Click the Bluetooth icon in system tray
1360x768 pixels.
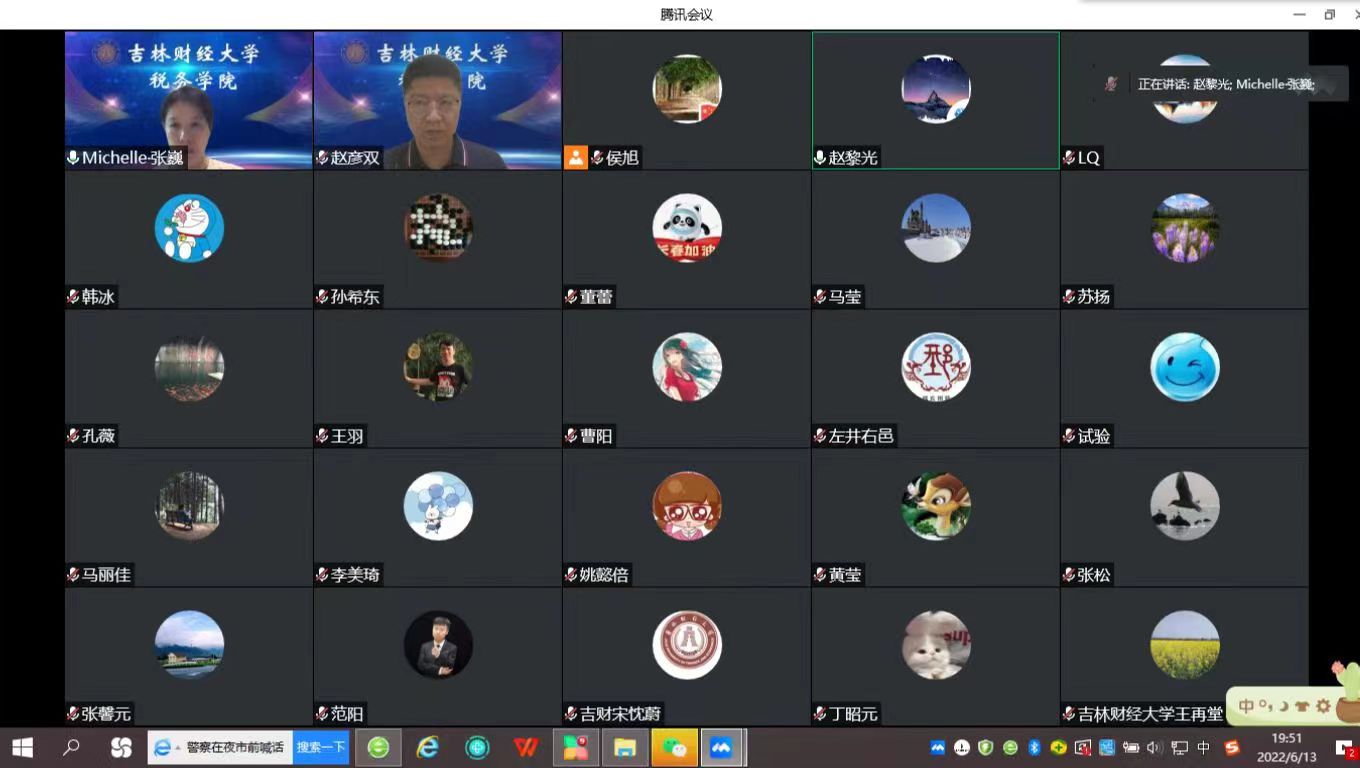(1035, 748)
